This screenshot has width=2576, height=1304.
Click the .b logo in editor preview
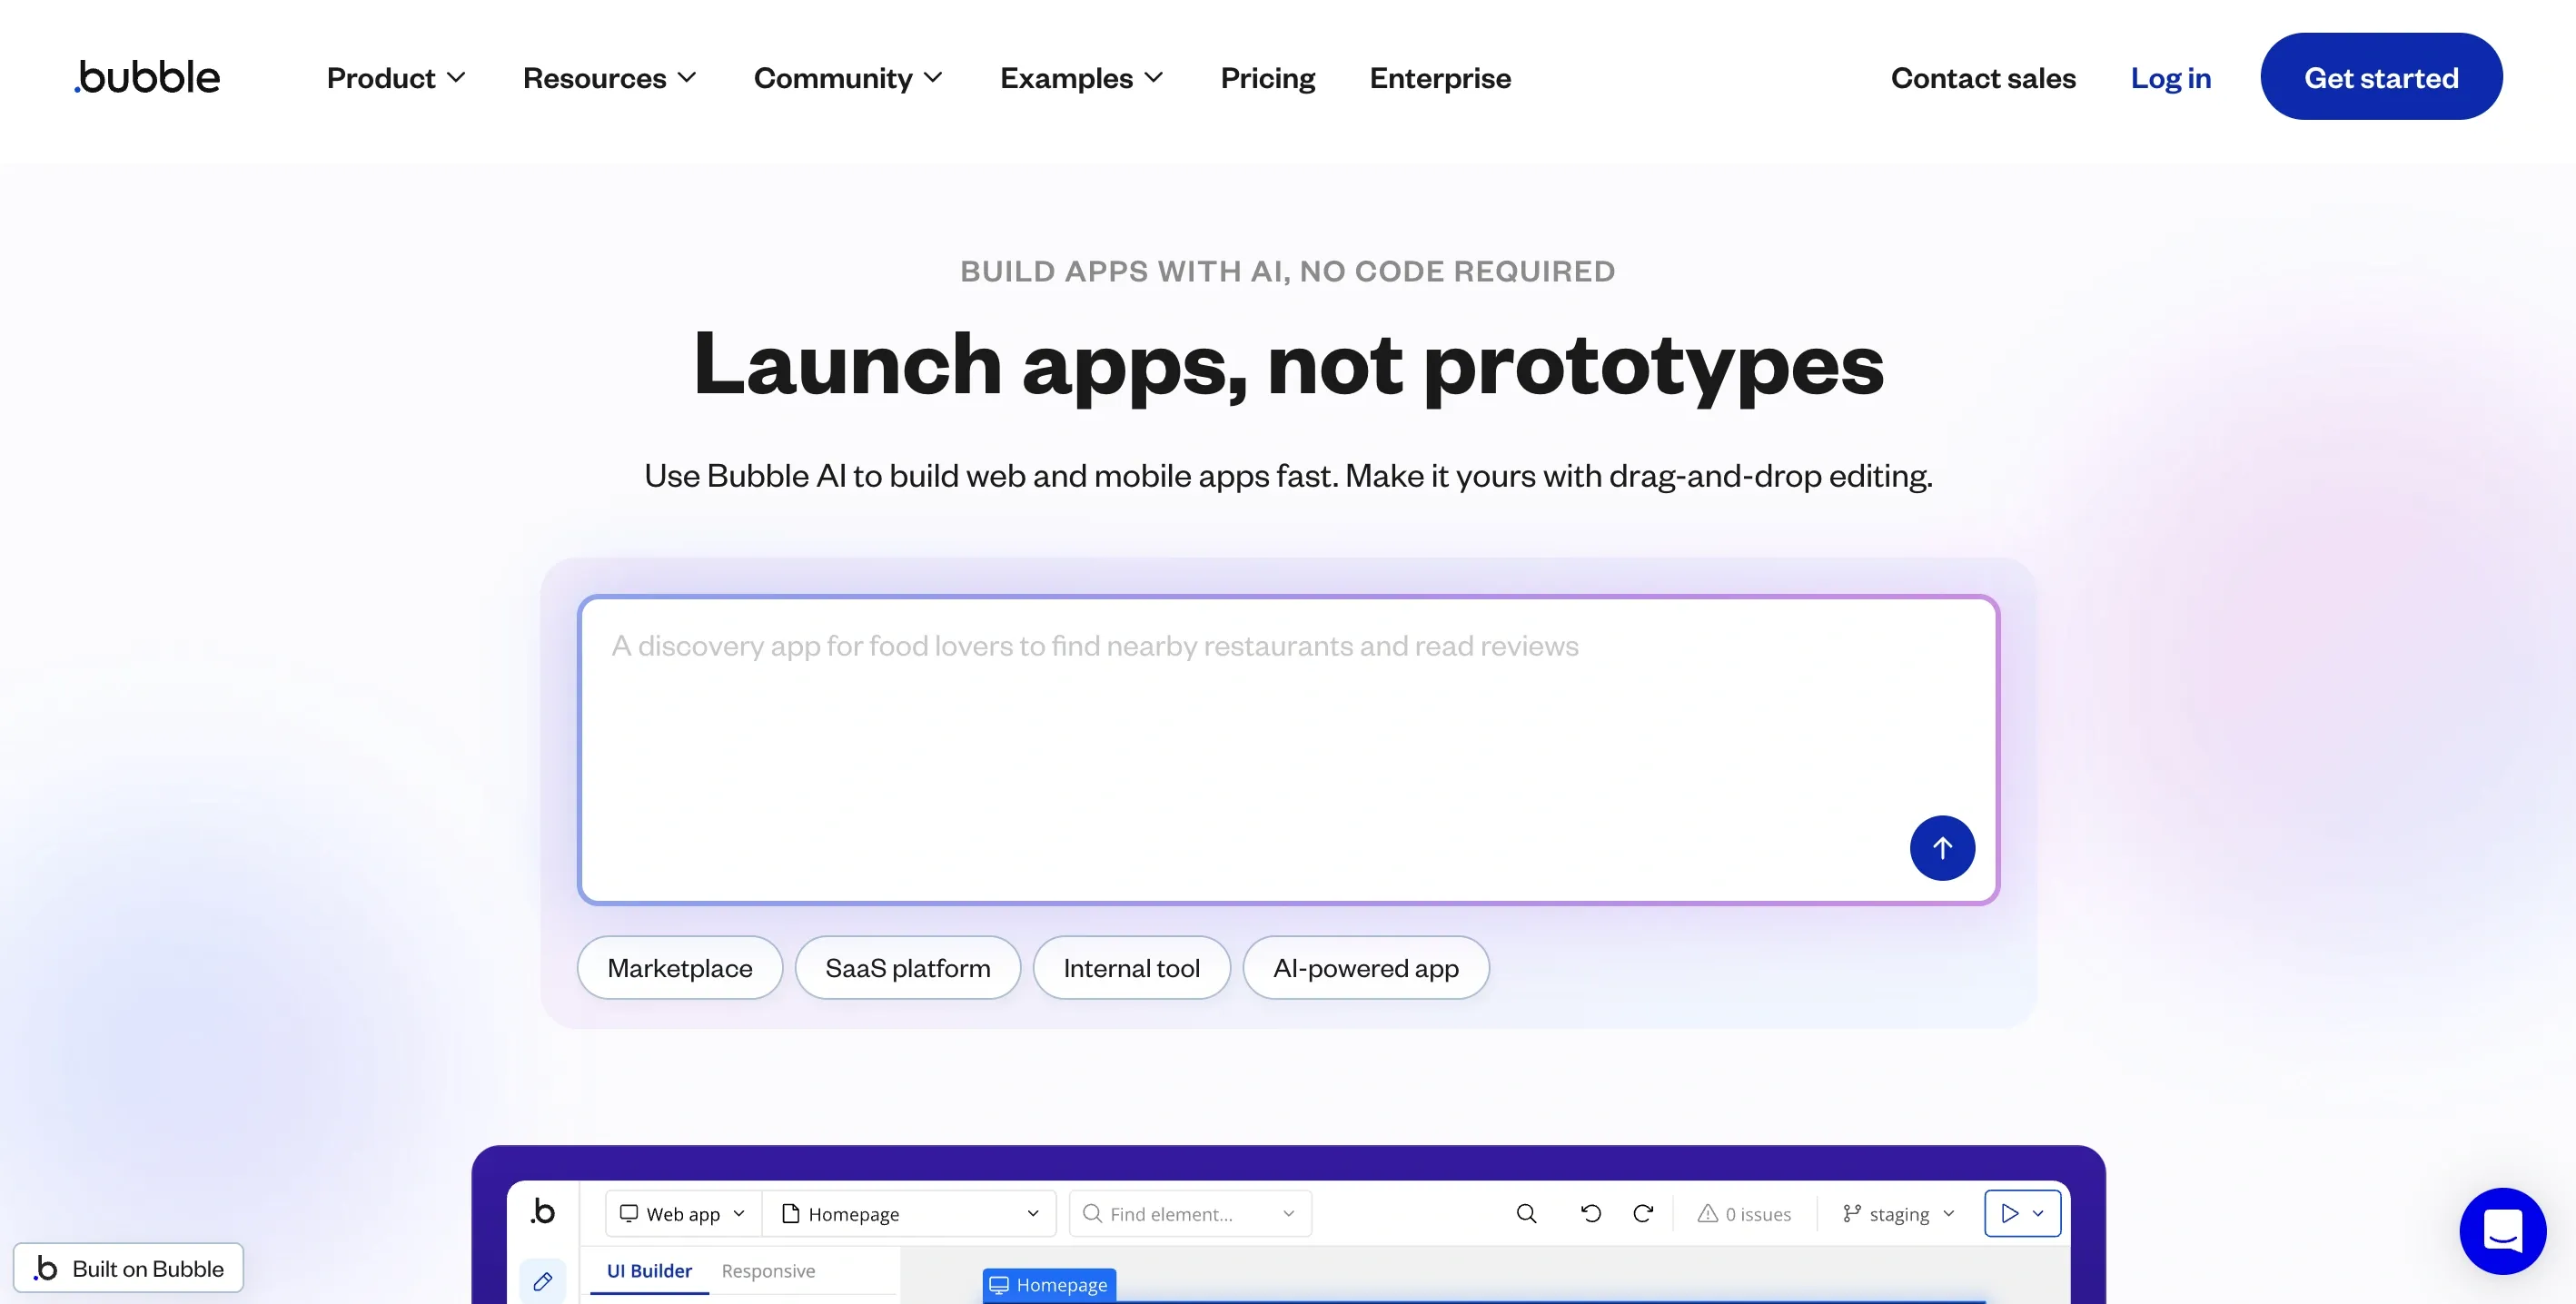542,1211
